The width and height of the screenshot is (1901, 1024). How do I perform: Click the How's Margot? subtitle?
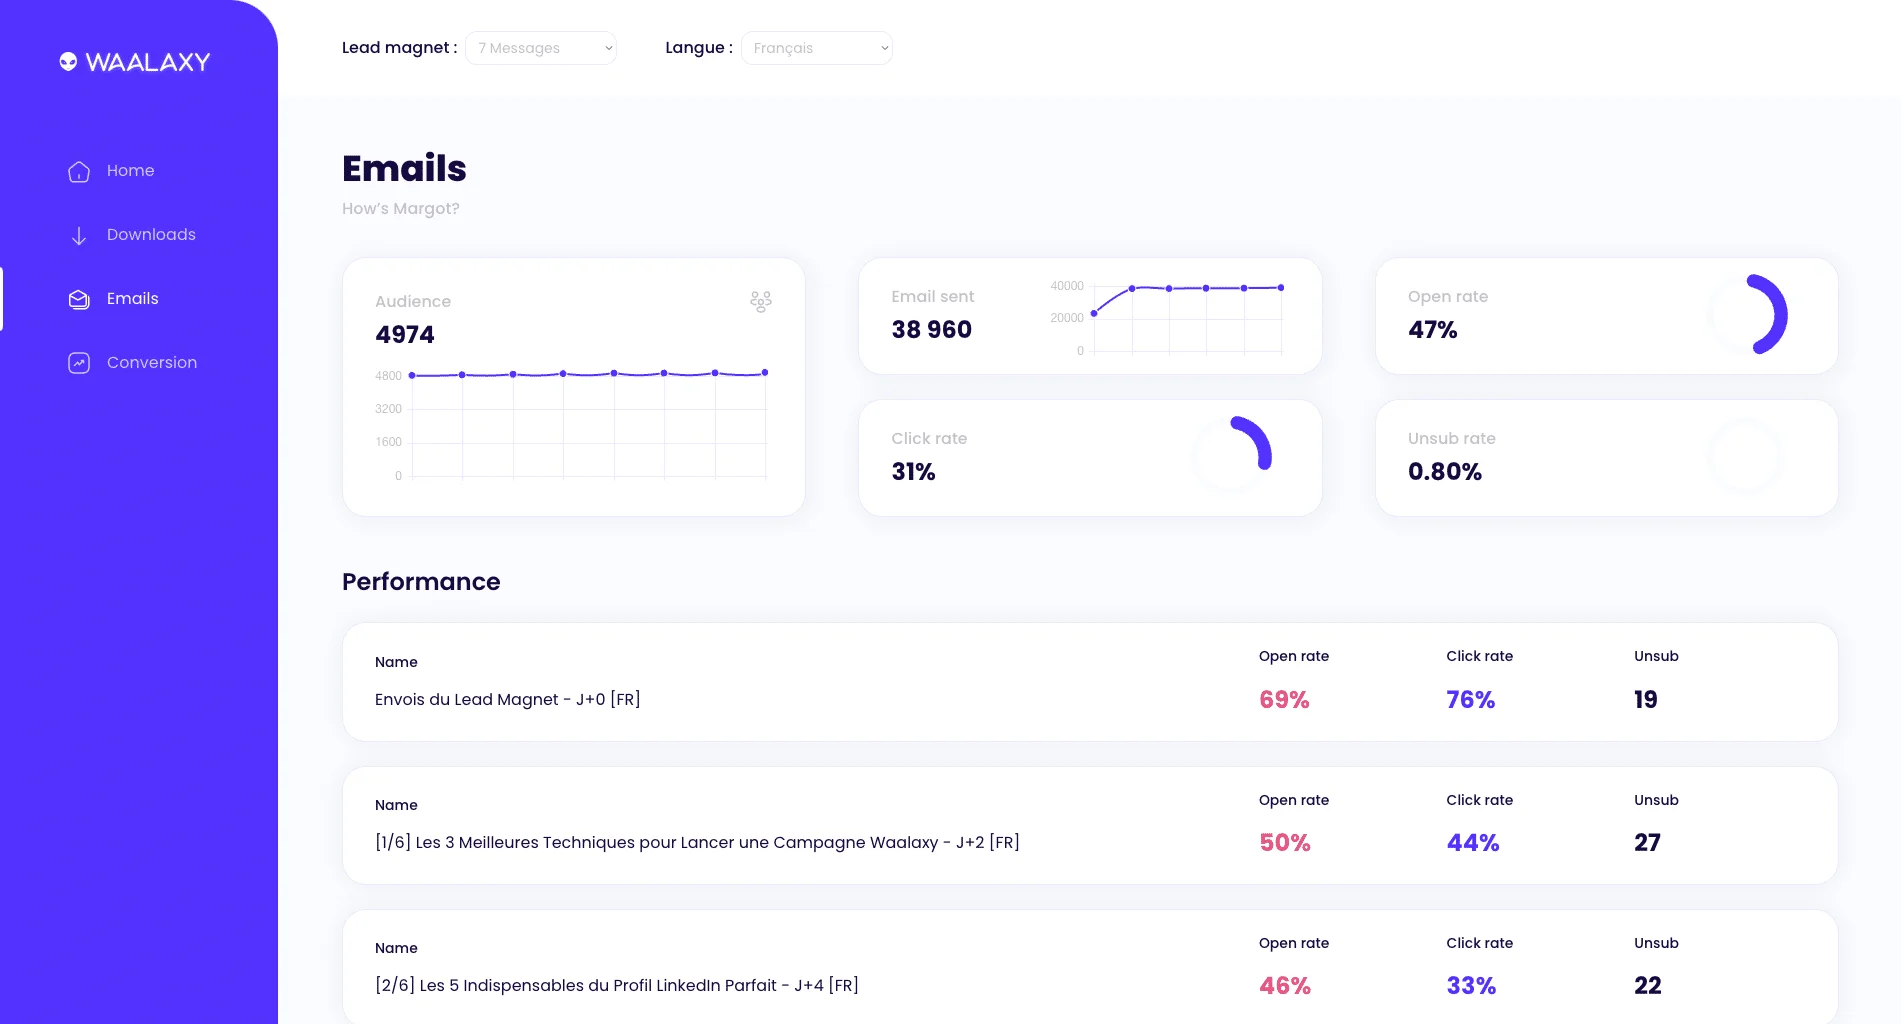point(401,209)
